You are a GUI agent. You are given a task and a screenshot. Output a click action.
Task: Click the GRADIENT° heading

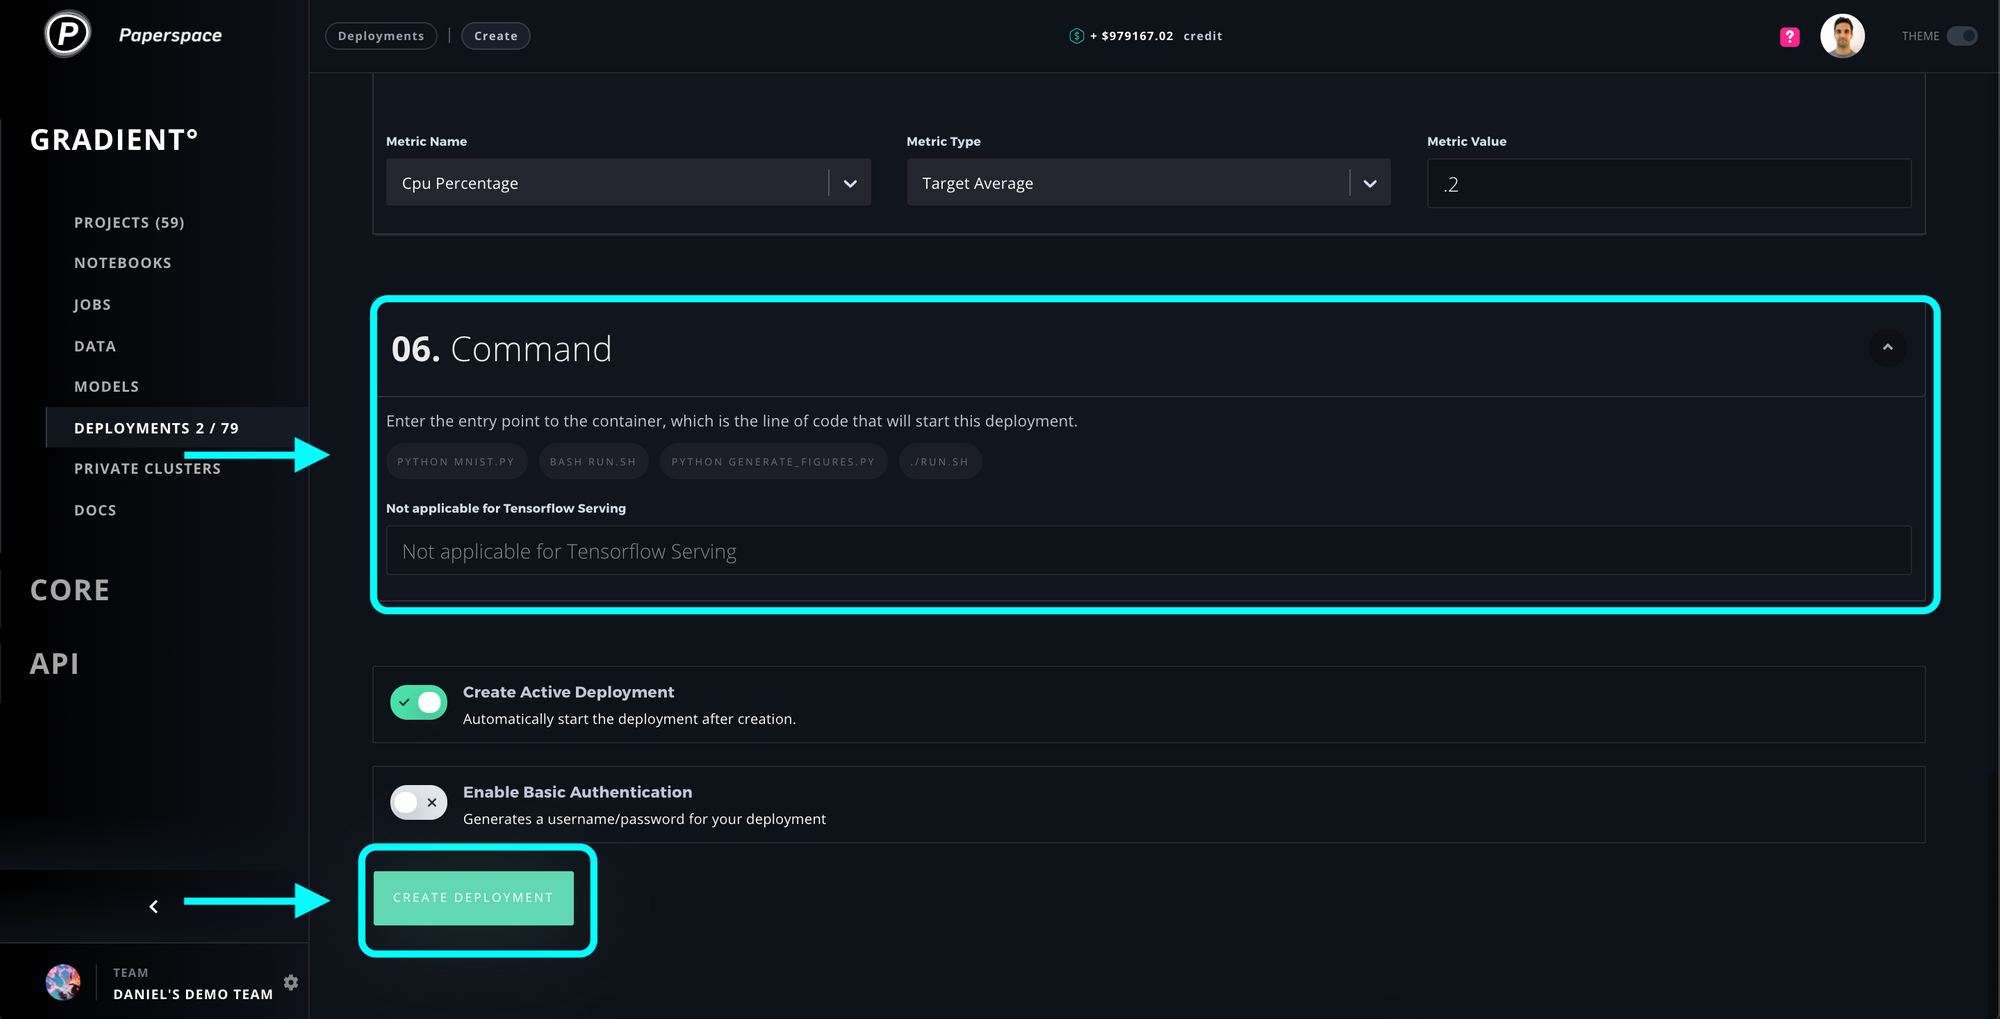tap(114, 140)
